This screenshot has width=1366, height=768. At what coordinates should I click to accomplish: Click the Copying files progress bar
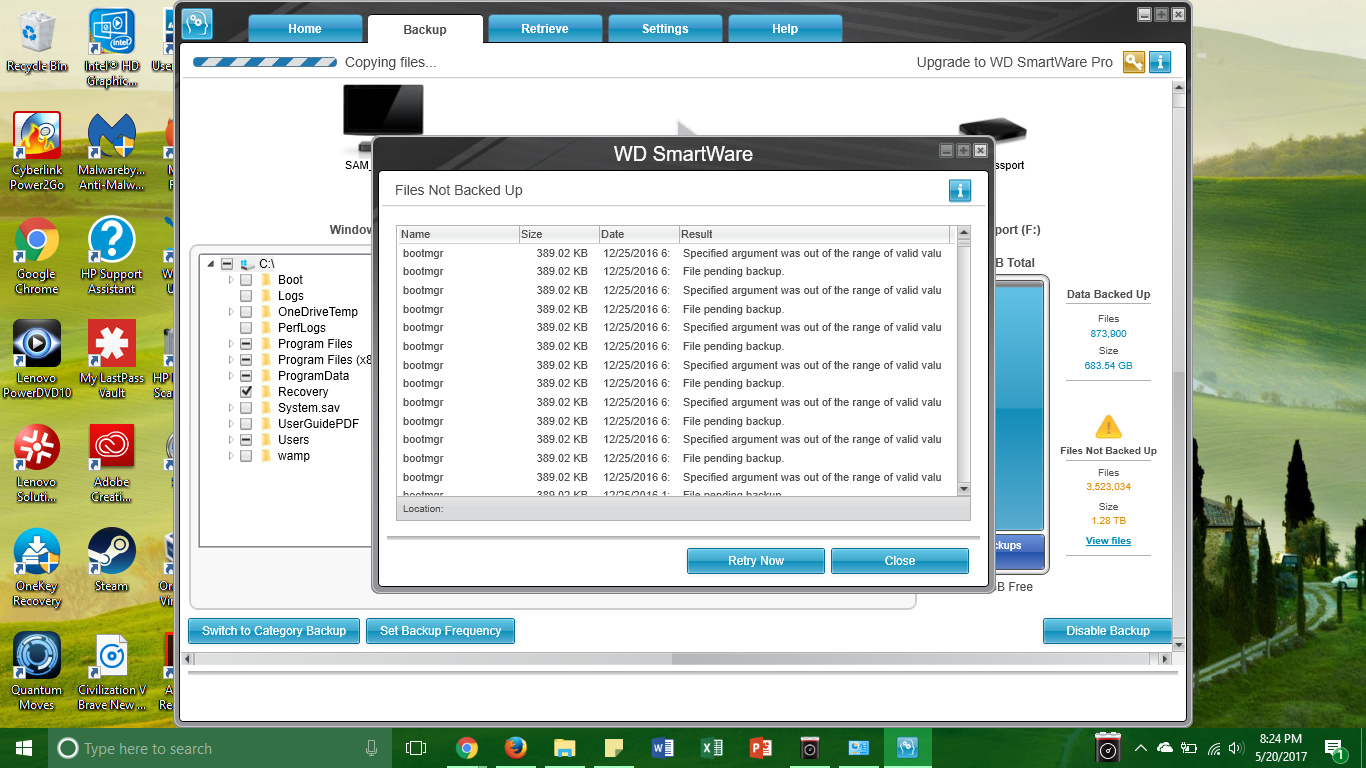tap(264, 62)
